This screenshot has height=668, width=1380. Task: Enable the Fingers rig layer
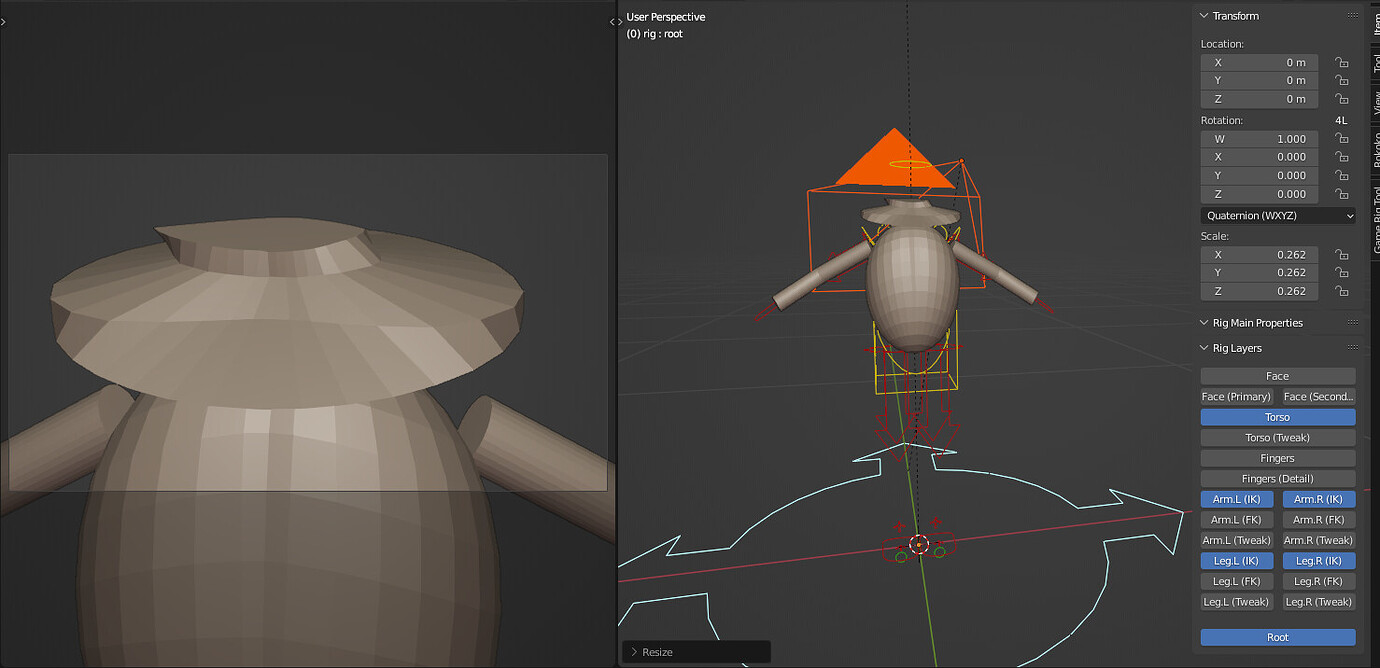click(1278, 458)
